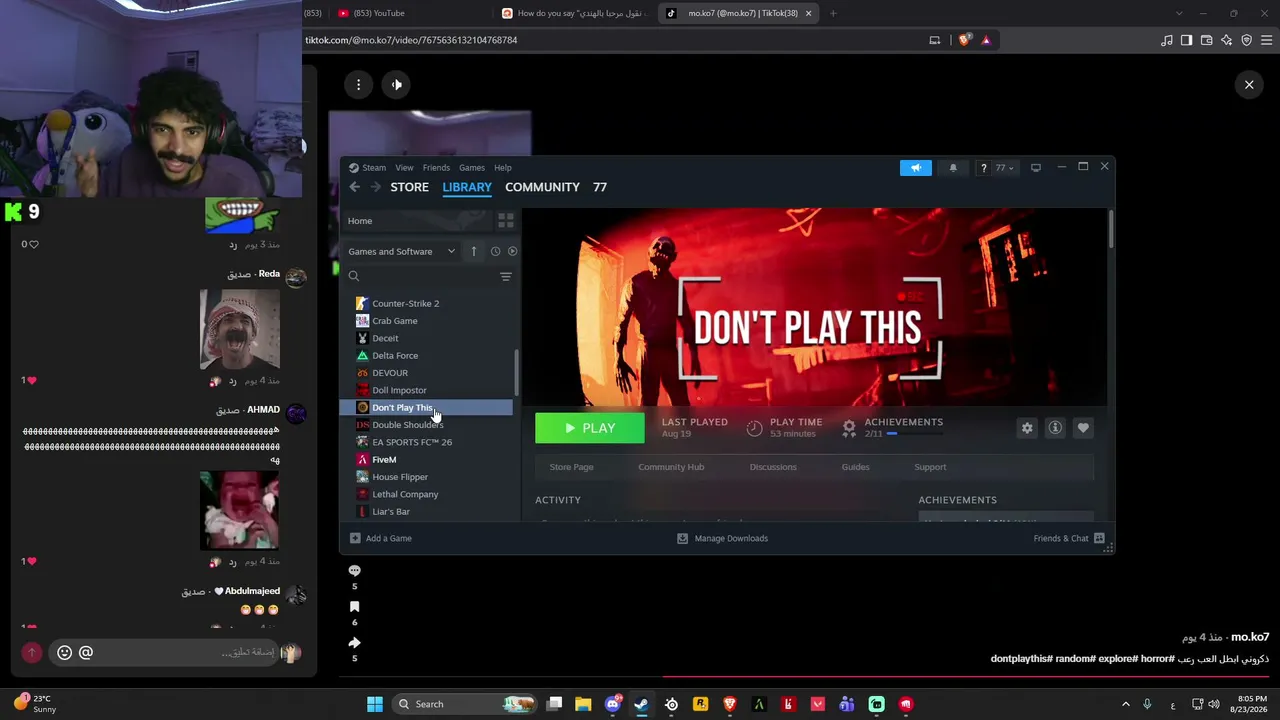1280x720 pixels.
Task: Click the achievements 2/11 progress bar
Action: [x=915, y=434]
